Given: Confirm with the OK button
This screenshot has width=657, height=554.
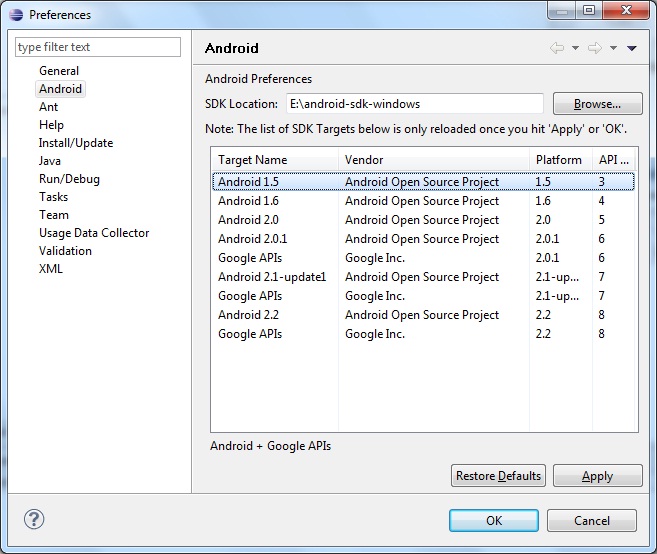Looking at the screenshot, I should [x=494, y=520].
